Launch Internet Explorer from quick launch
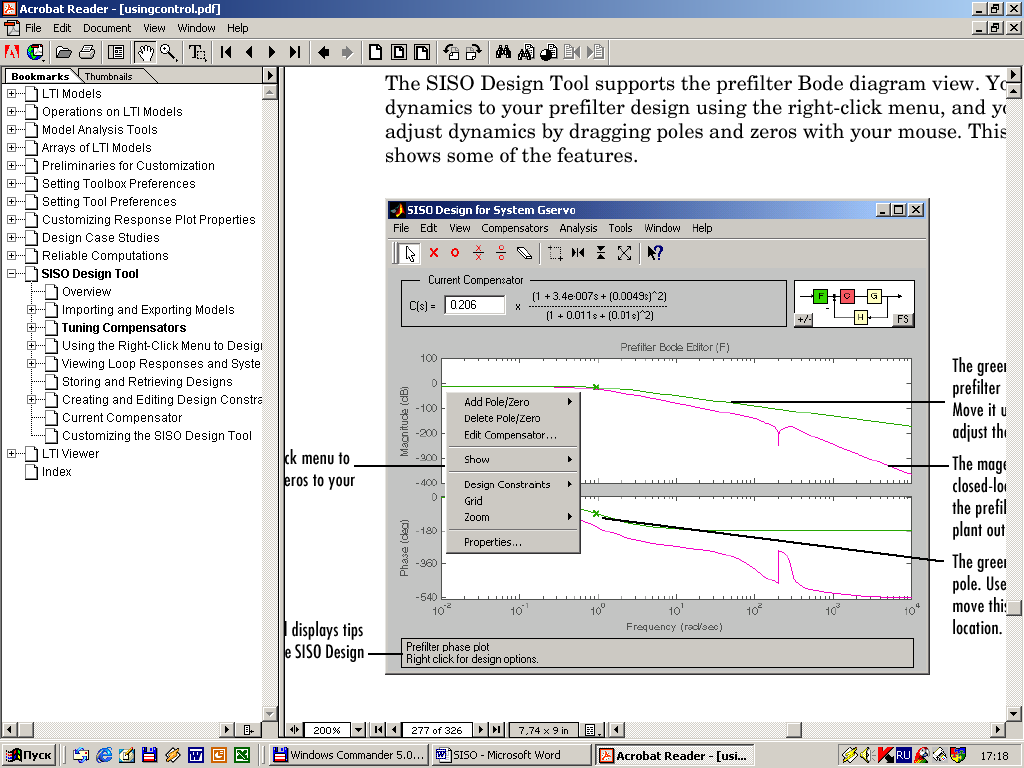The width and height of the screenshot is (1024, 768). click(x=104, y=756)
